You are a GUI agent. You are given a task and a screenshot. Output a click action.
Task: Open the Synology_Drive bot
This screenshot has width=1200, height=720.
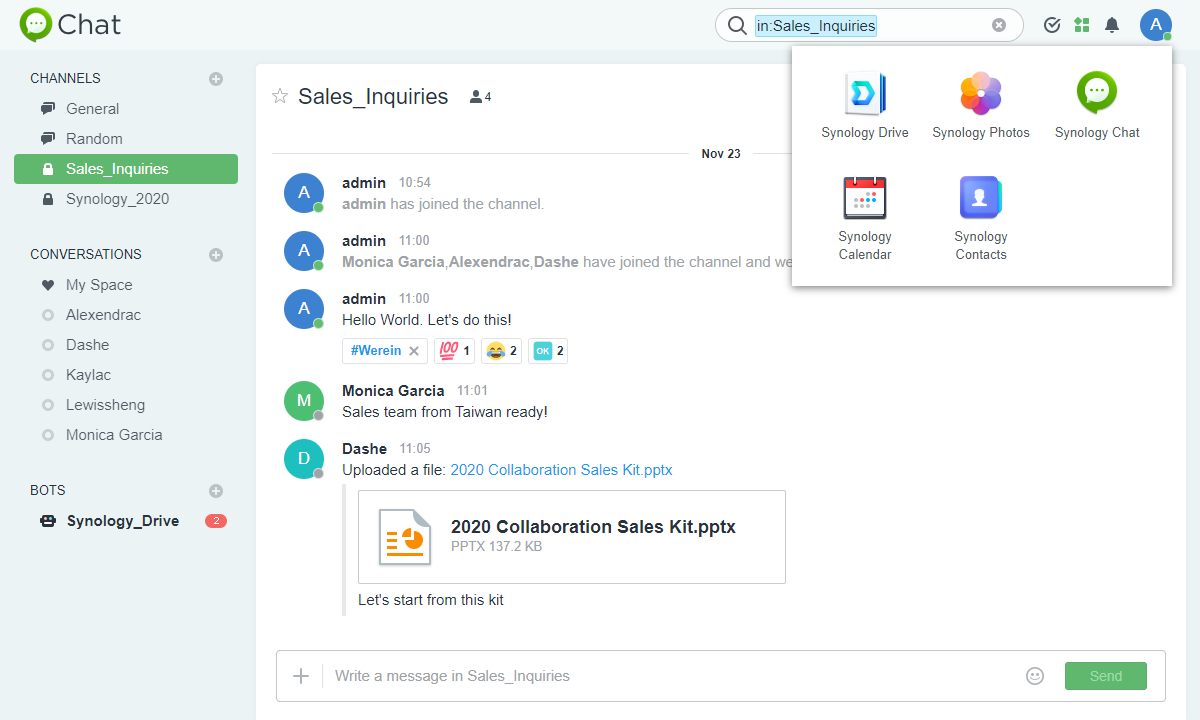126,521
